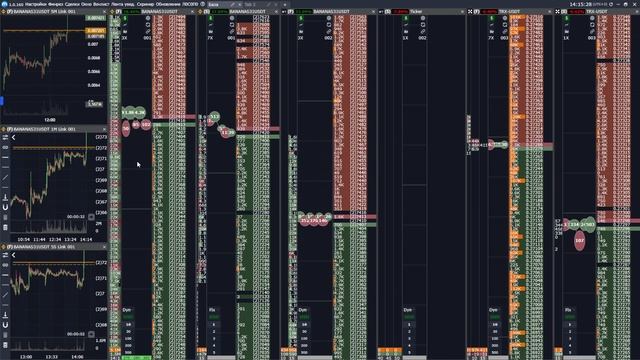Toggle green $ icon in (S) BANANAS31USDT panel

[x=211, y=18]
